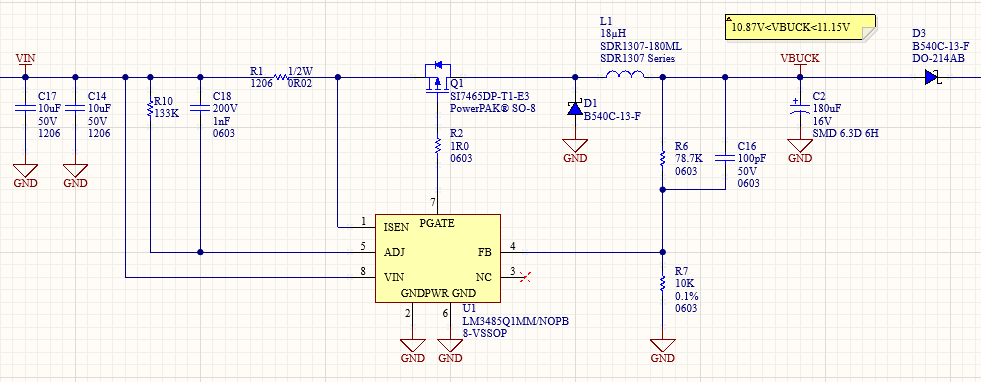Select the C14 capacitor symbol
The height and width of the screenshot is (382, 981).
coord(74,109)
